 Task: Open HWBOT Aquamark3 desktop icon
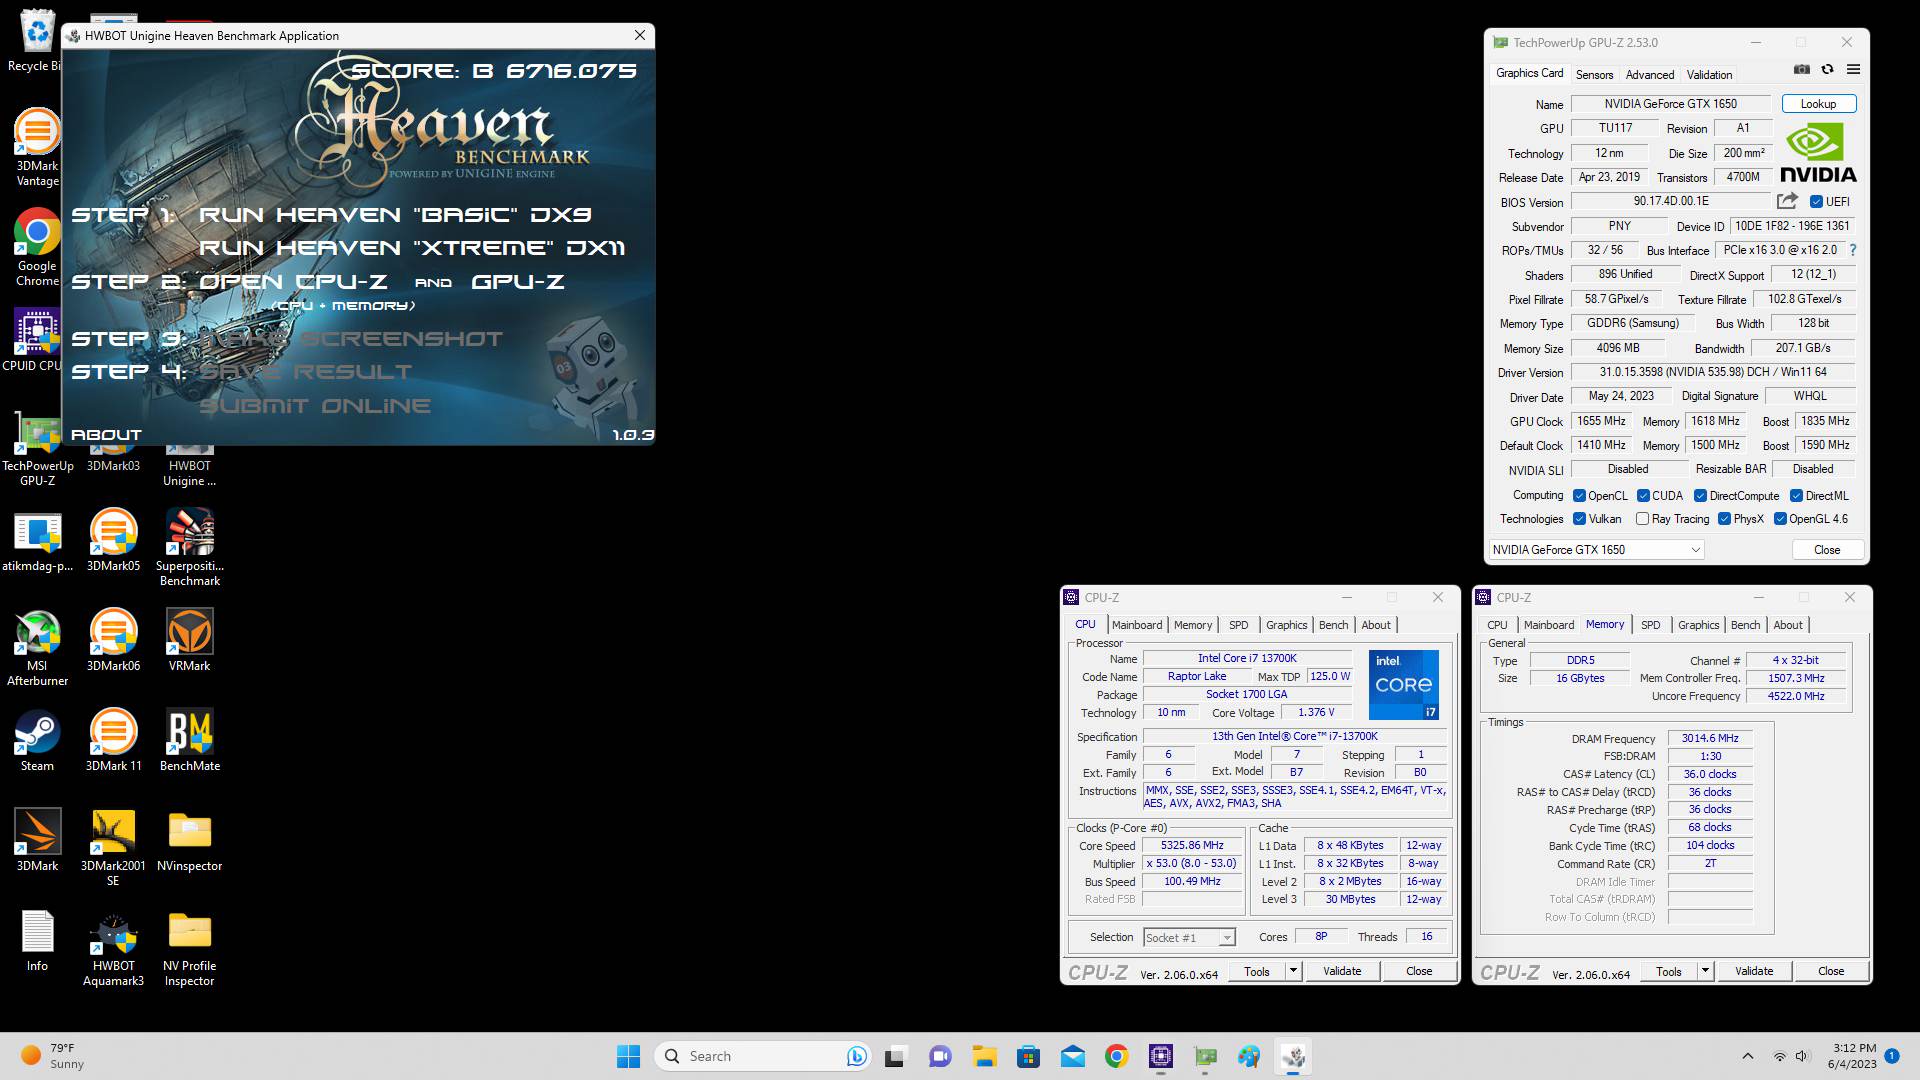click(113, 947)
